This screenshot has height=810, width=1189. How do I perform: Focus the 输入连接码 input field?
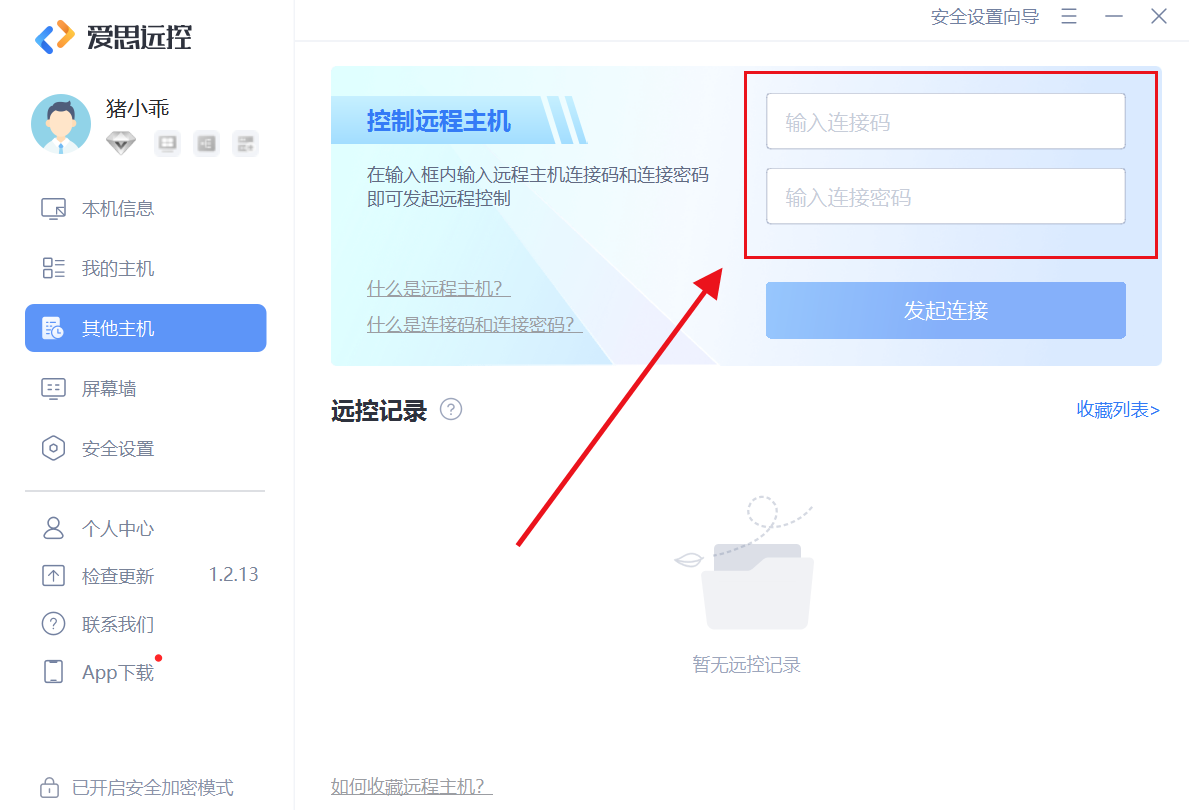tap(946, 121)
